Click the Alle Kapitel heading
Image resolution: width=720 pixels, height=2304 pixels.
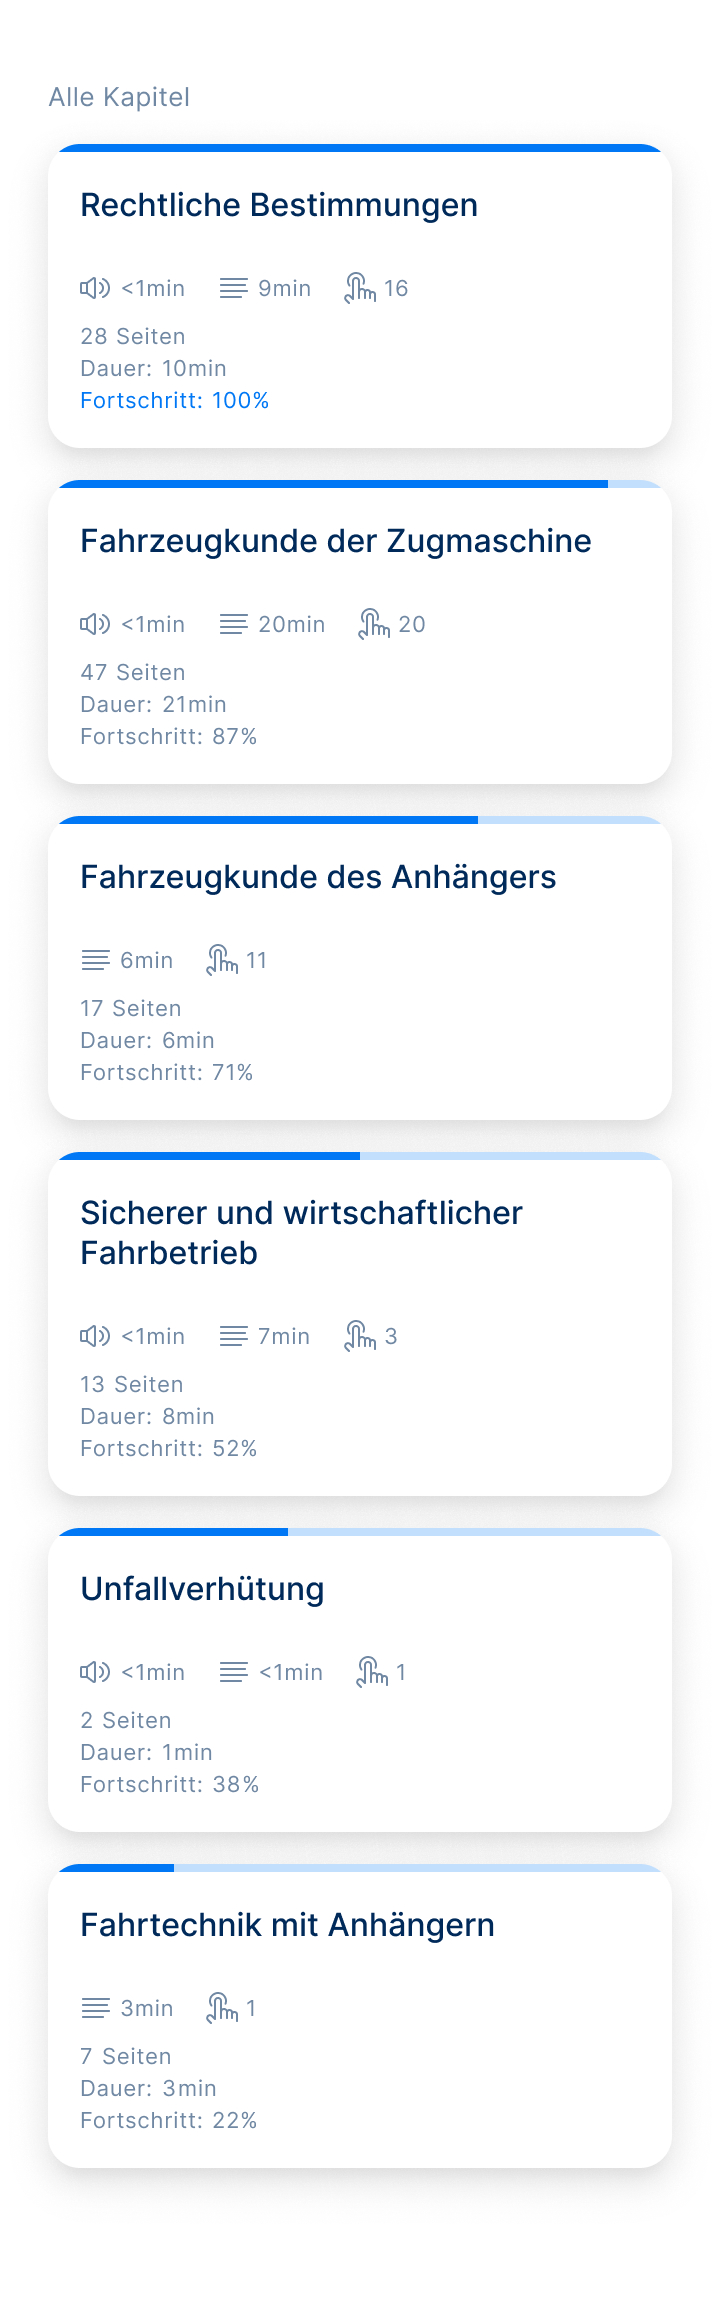(x=119, y=97)
